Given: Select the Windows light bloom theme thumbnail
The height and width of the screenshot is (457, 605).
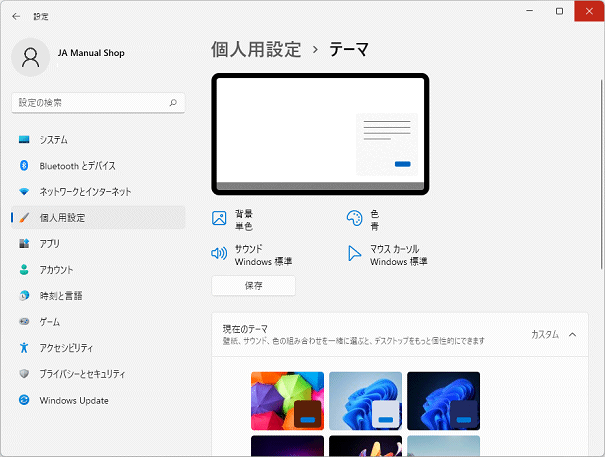Looking at the screenshot, I should [365, 401].
